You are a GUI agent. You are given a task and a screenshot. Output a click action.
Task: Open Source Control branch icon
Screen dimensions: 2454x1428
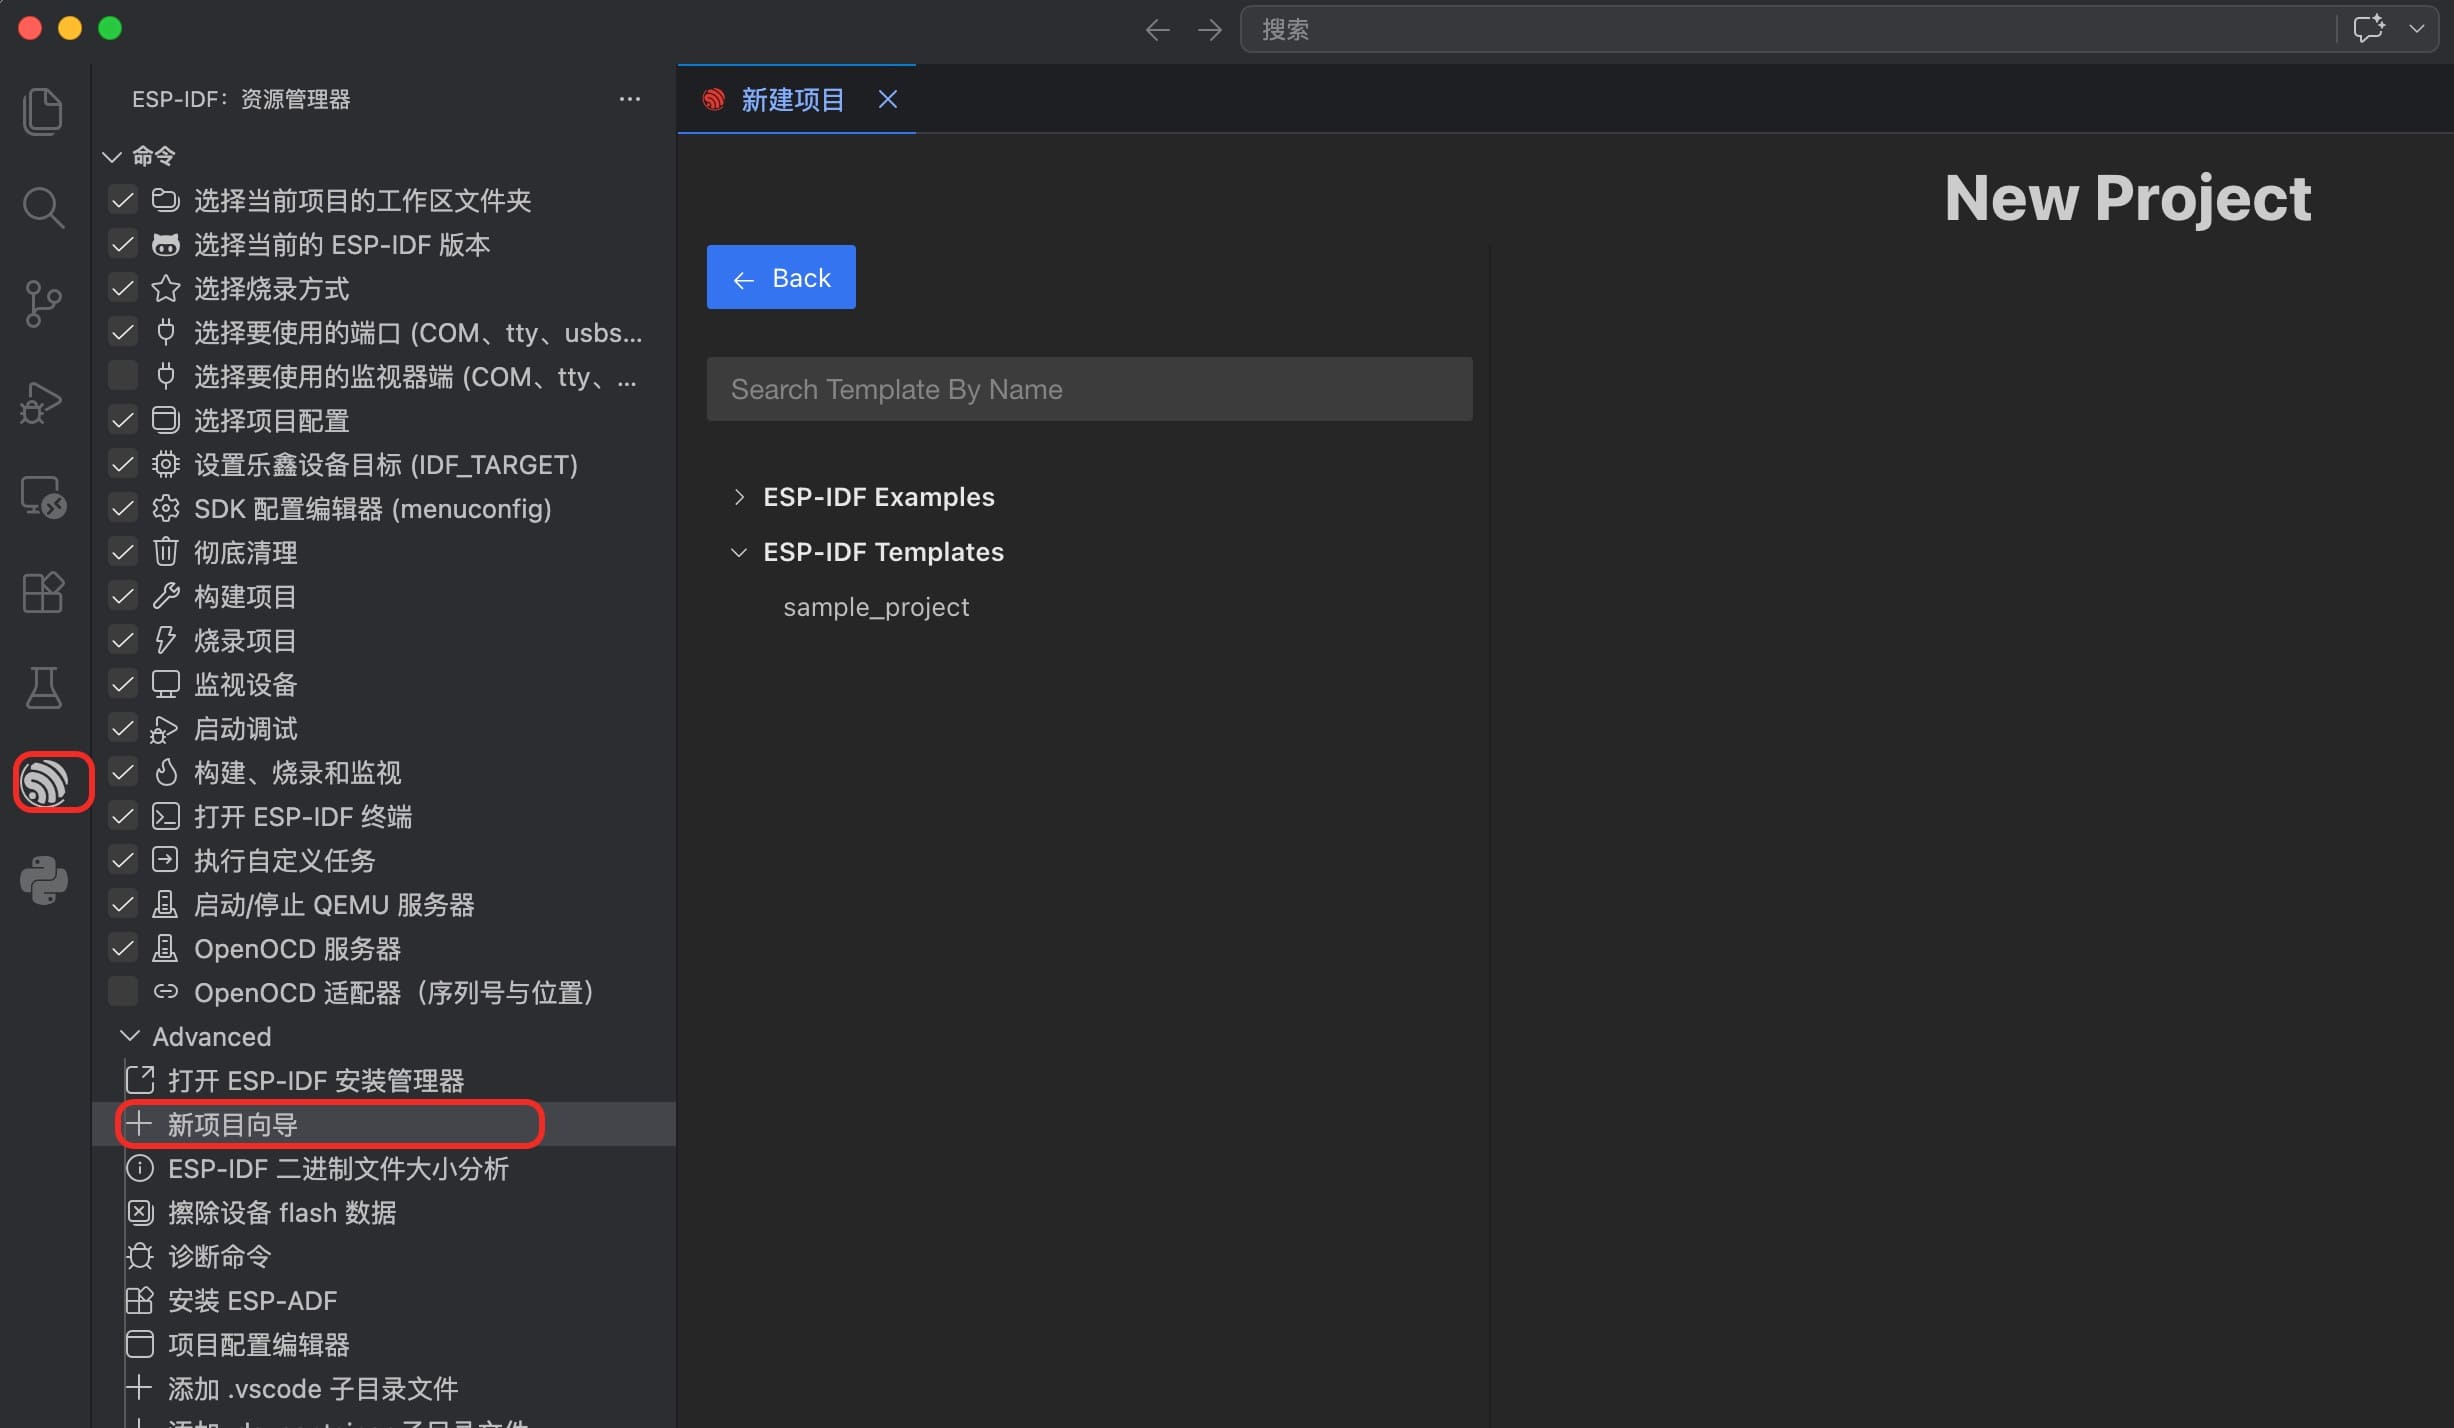click(x=43, y=304)
